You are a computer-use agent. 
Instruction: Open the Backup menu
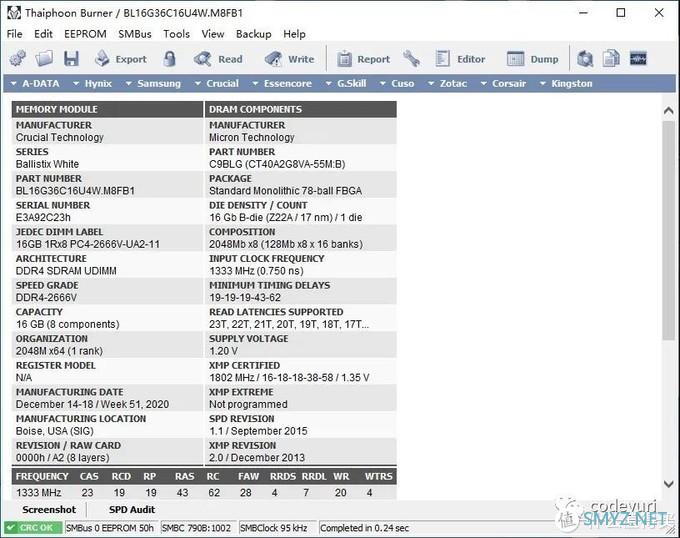click(x=254, y=34)
